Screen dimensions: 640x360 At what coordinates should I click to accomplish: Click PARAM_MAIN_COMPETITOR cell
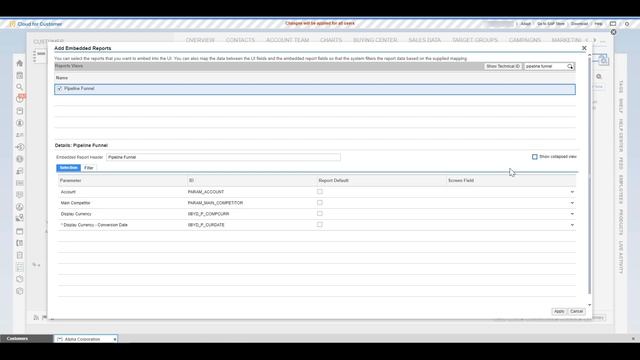click(x=215, y=203)
